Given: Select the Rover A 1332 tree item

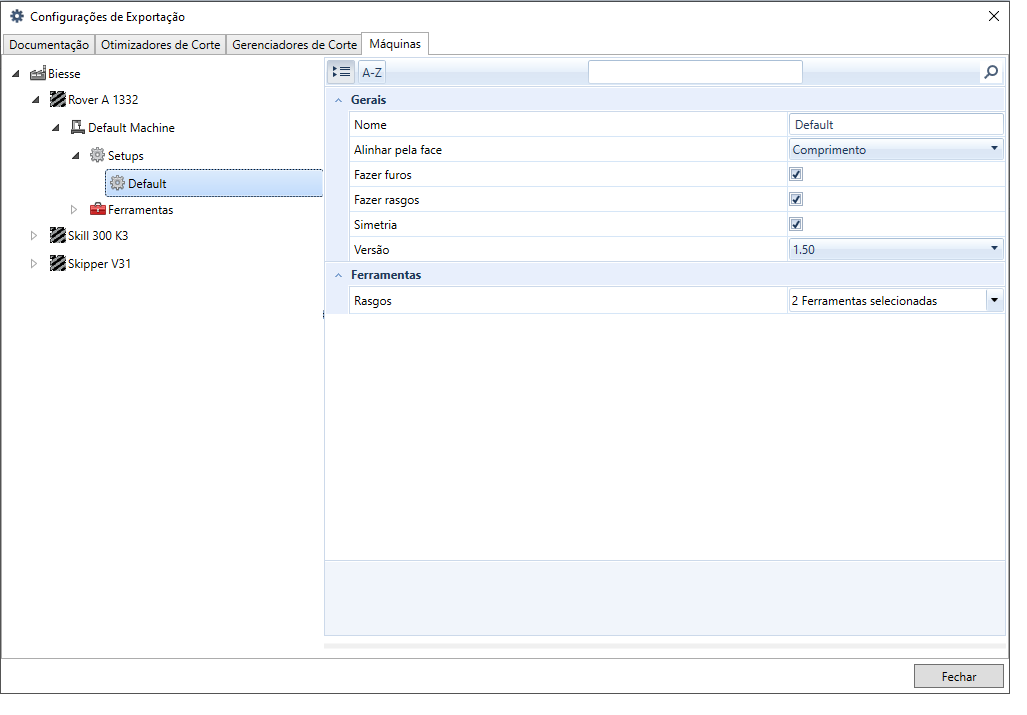Looking at the screenshot, I should click(x=103, y=100).
